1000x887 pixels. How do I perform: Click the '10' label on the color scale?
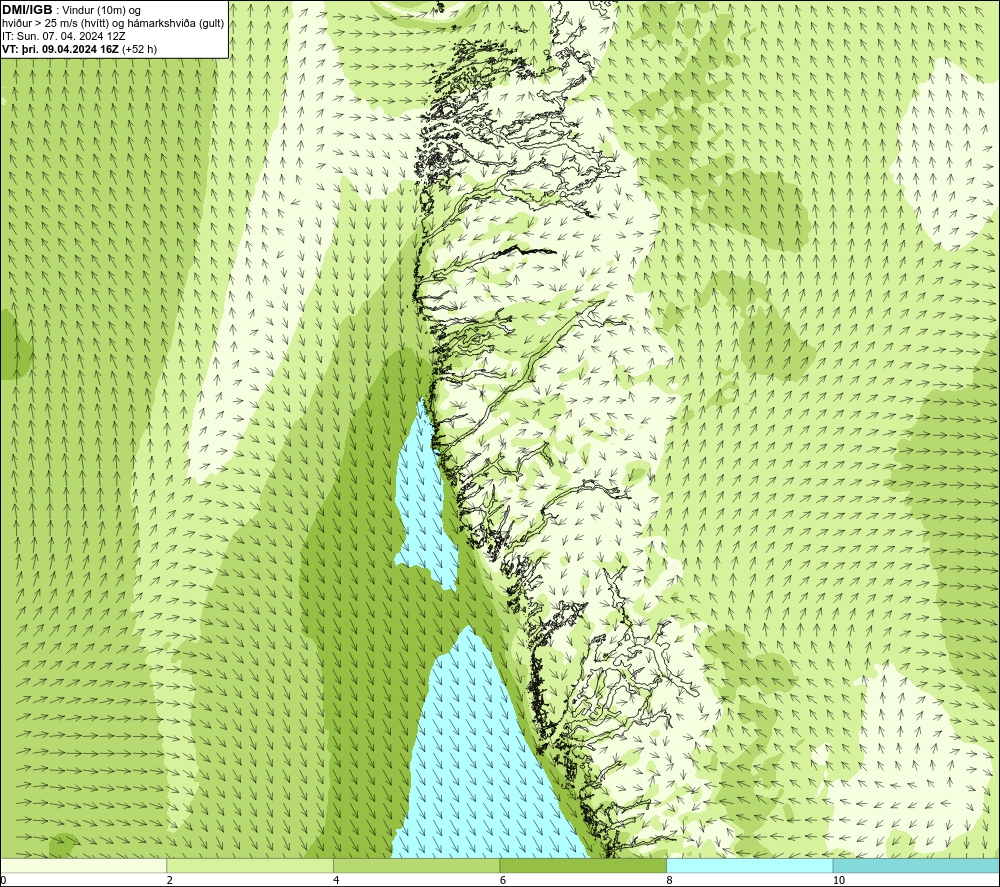click(x=839, y=880)
